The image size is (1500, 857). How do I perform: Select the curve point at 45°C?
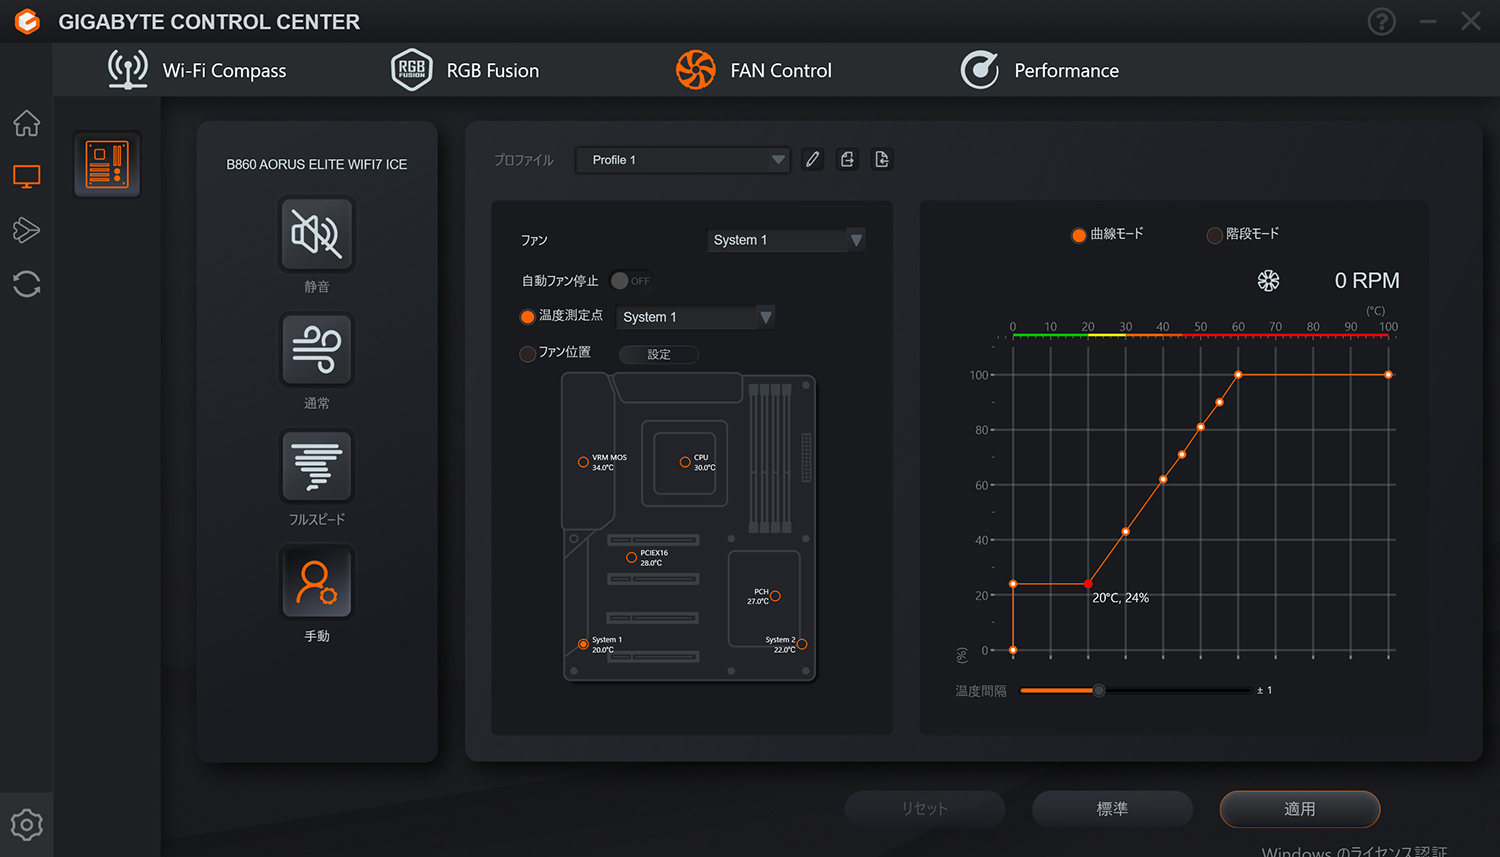point(1182,455)
